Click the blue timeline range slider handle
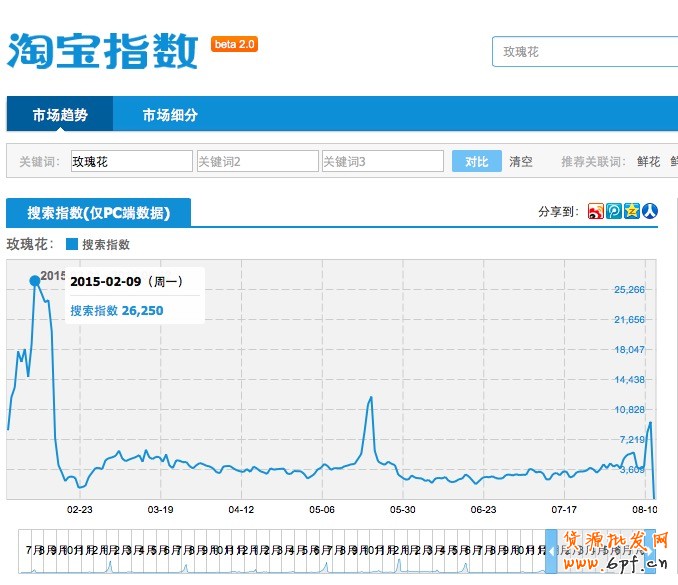The height and width of the screenshot is (585, 678). 551,552
